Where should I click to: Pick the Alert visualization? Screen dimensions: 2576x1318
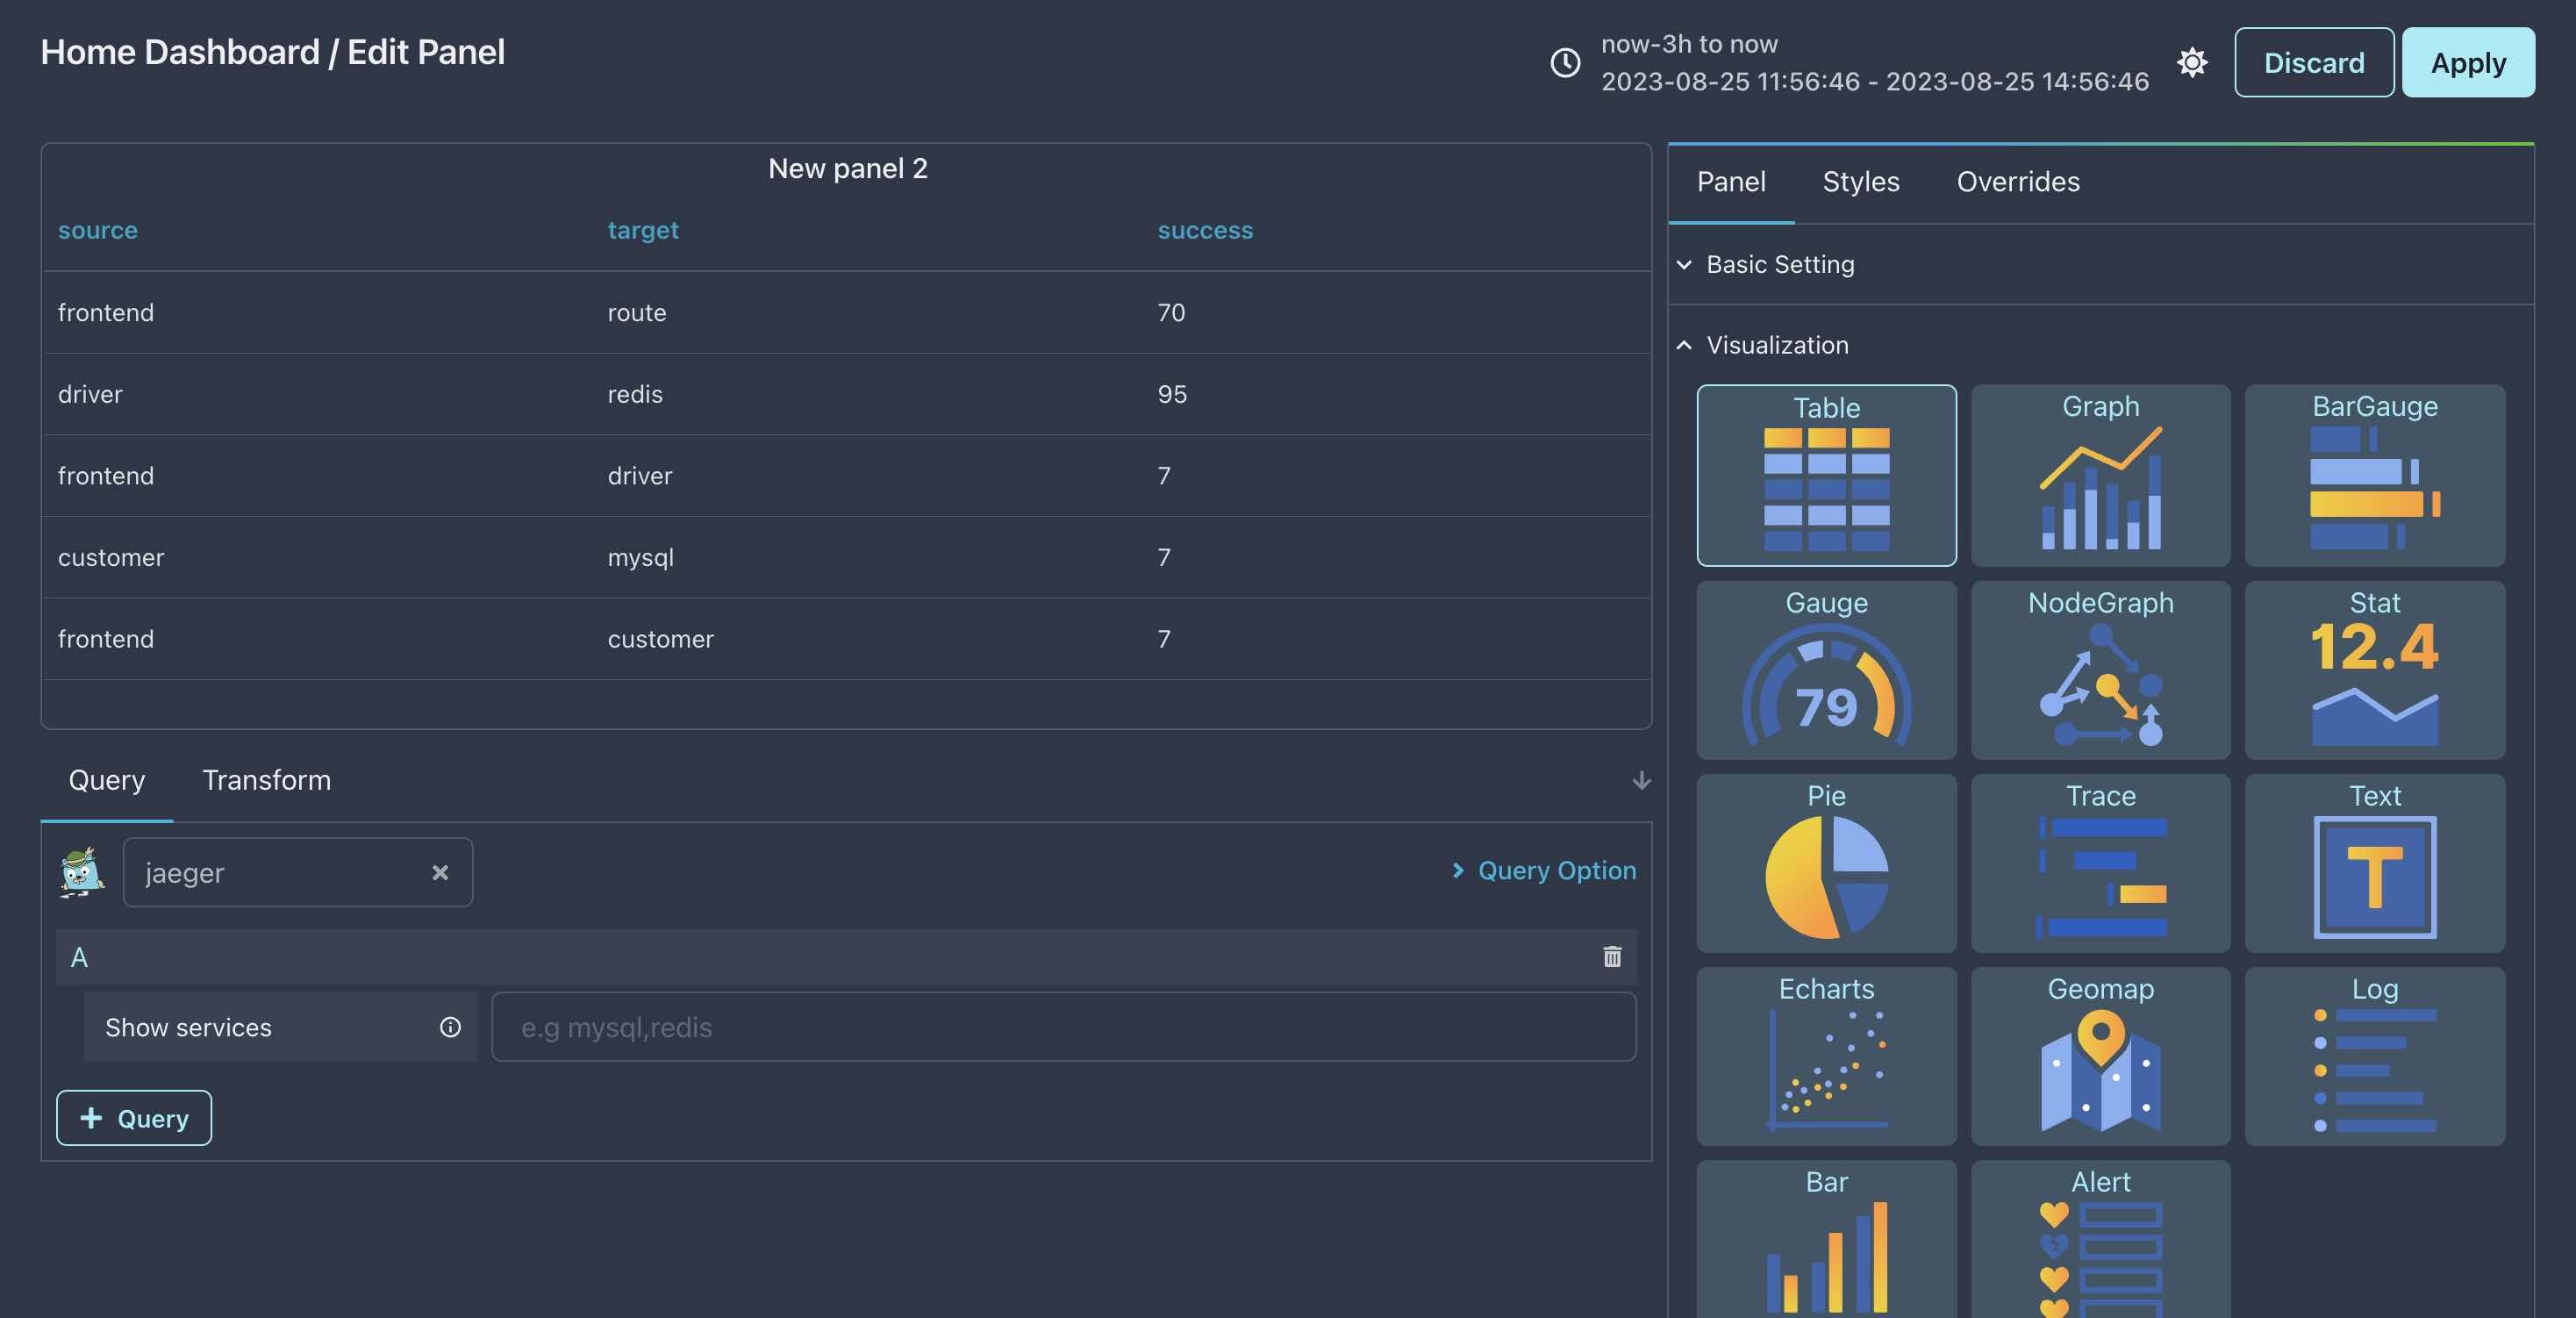tap(2100, 1240)
